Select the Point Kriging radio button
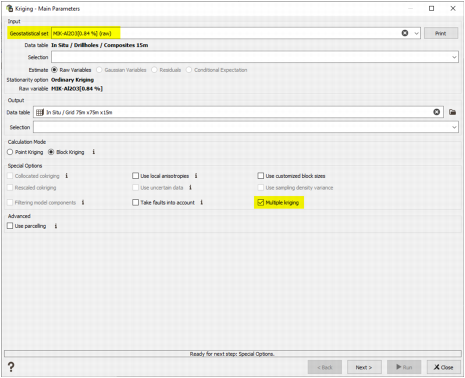465x378 pixels. point(10,152)
